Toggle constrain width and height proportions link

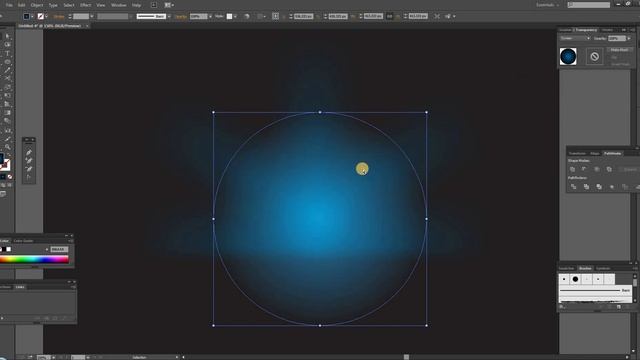coord(389,16)
